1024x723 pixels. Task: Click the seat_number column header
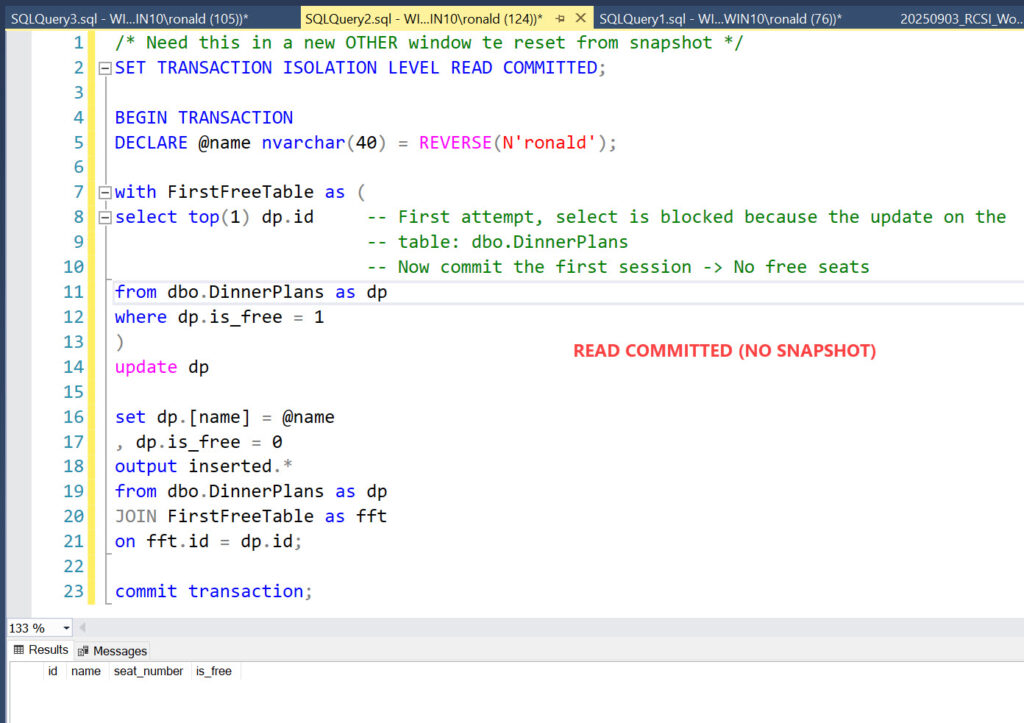pyautogui.click(x=148, y=671)
